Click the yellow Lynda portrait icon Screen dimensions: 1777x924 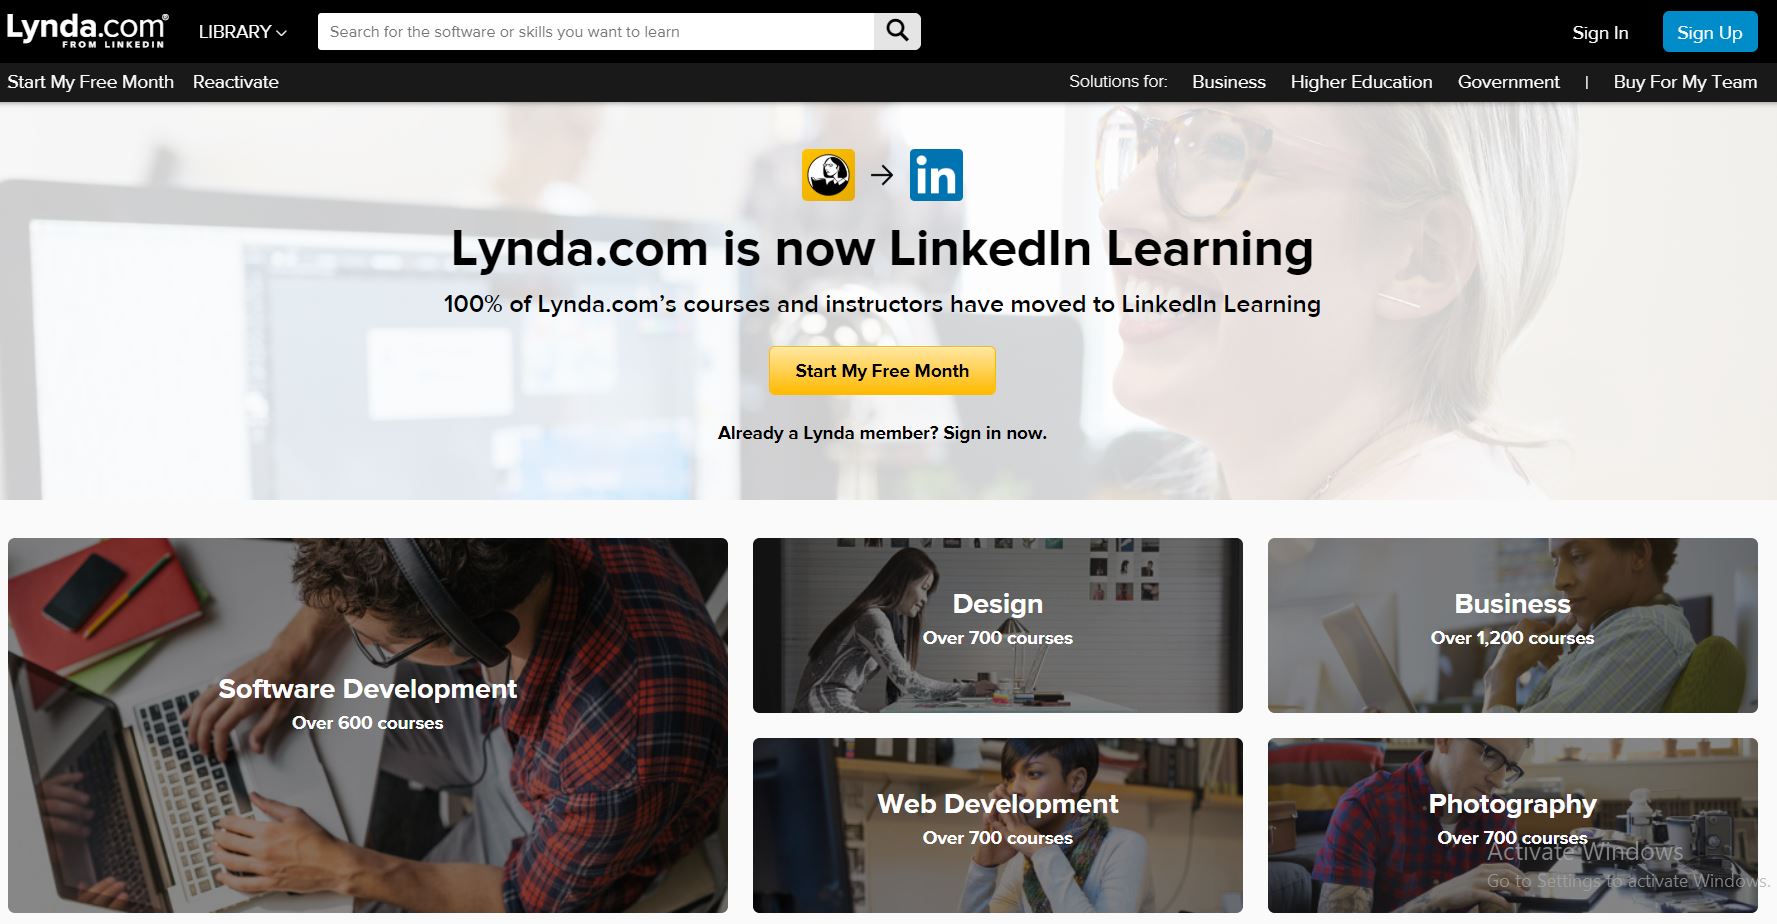tap(828, 175)
